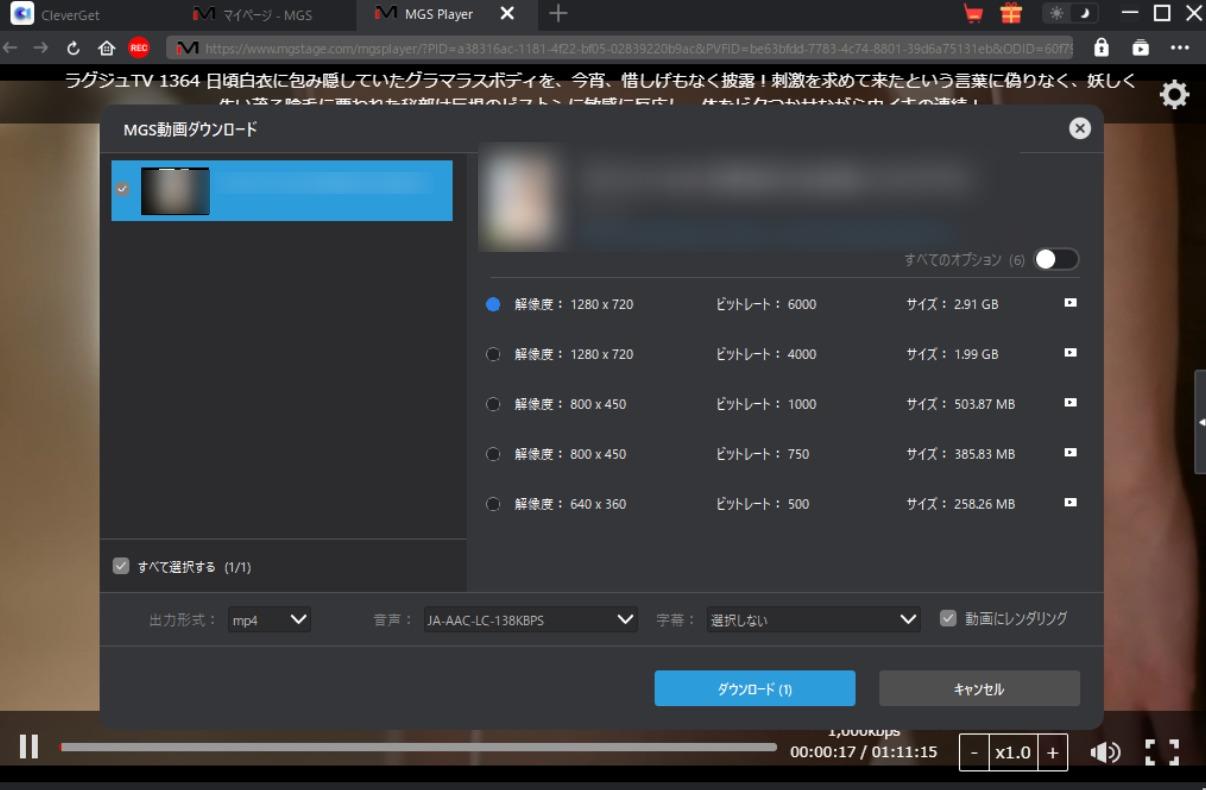Click video icon on 503.87 MB row
This screenshot has width=1206, height=790.
(x=1070, y=402)
